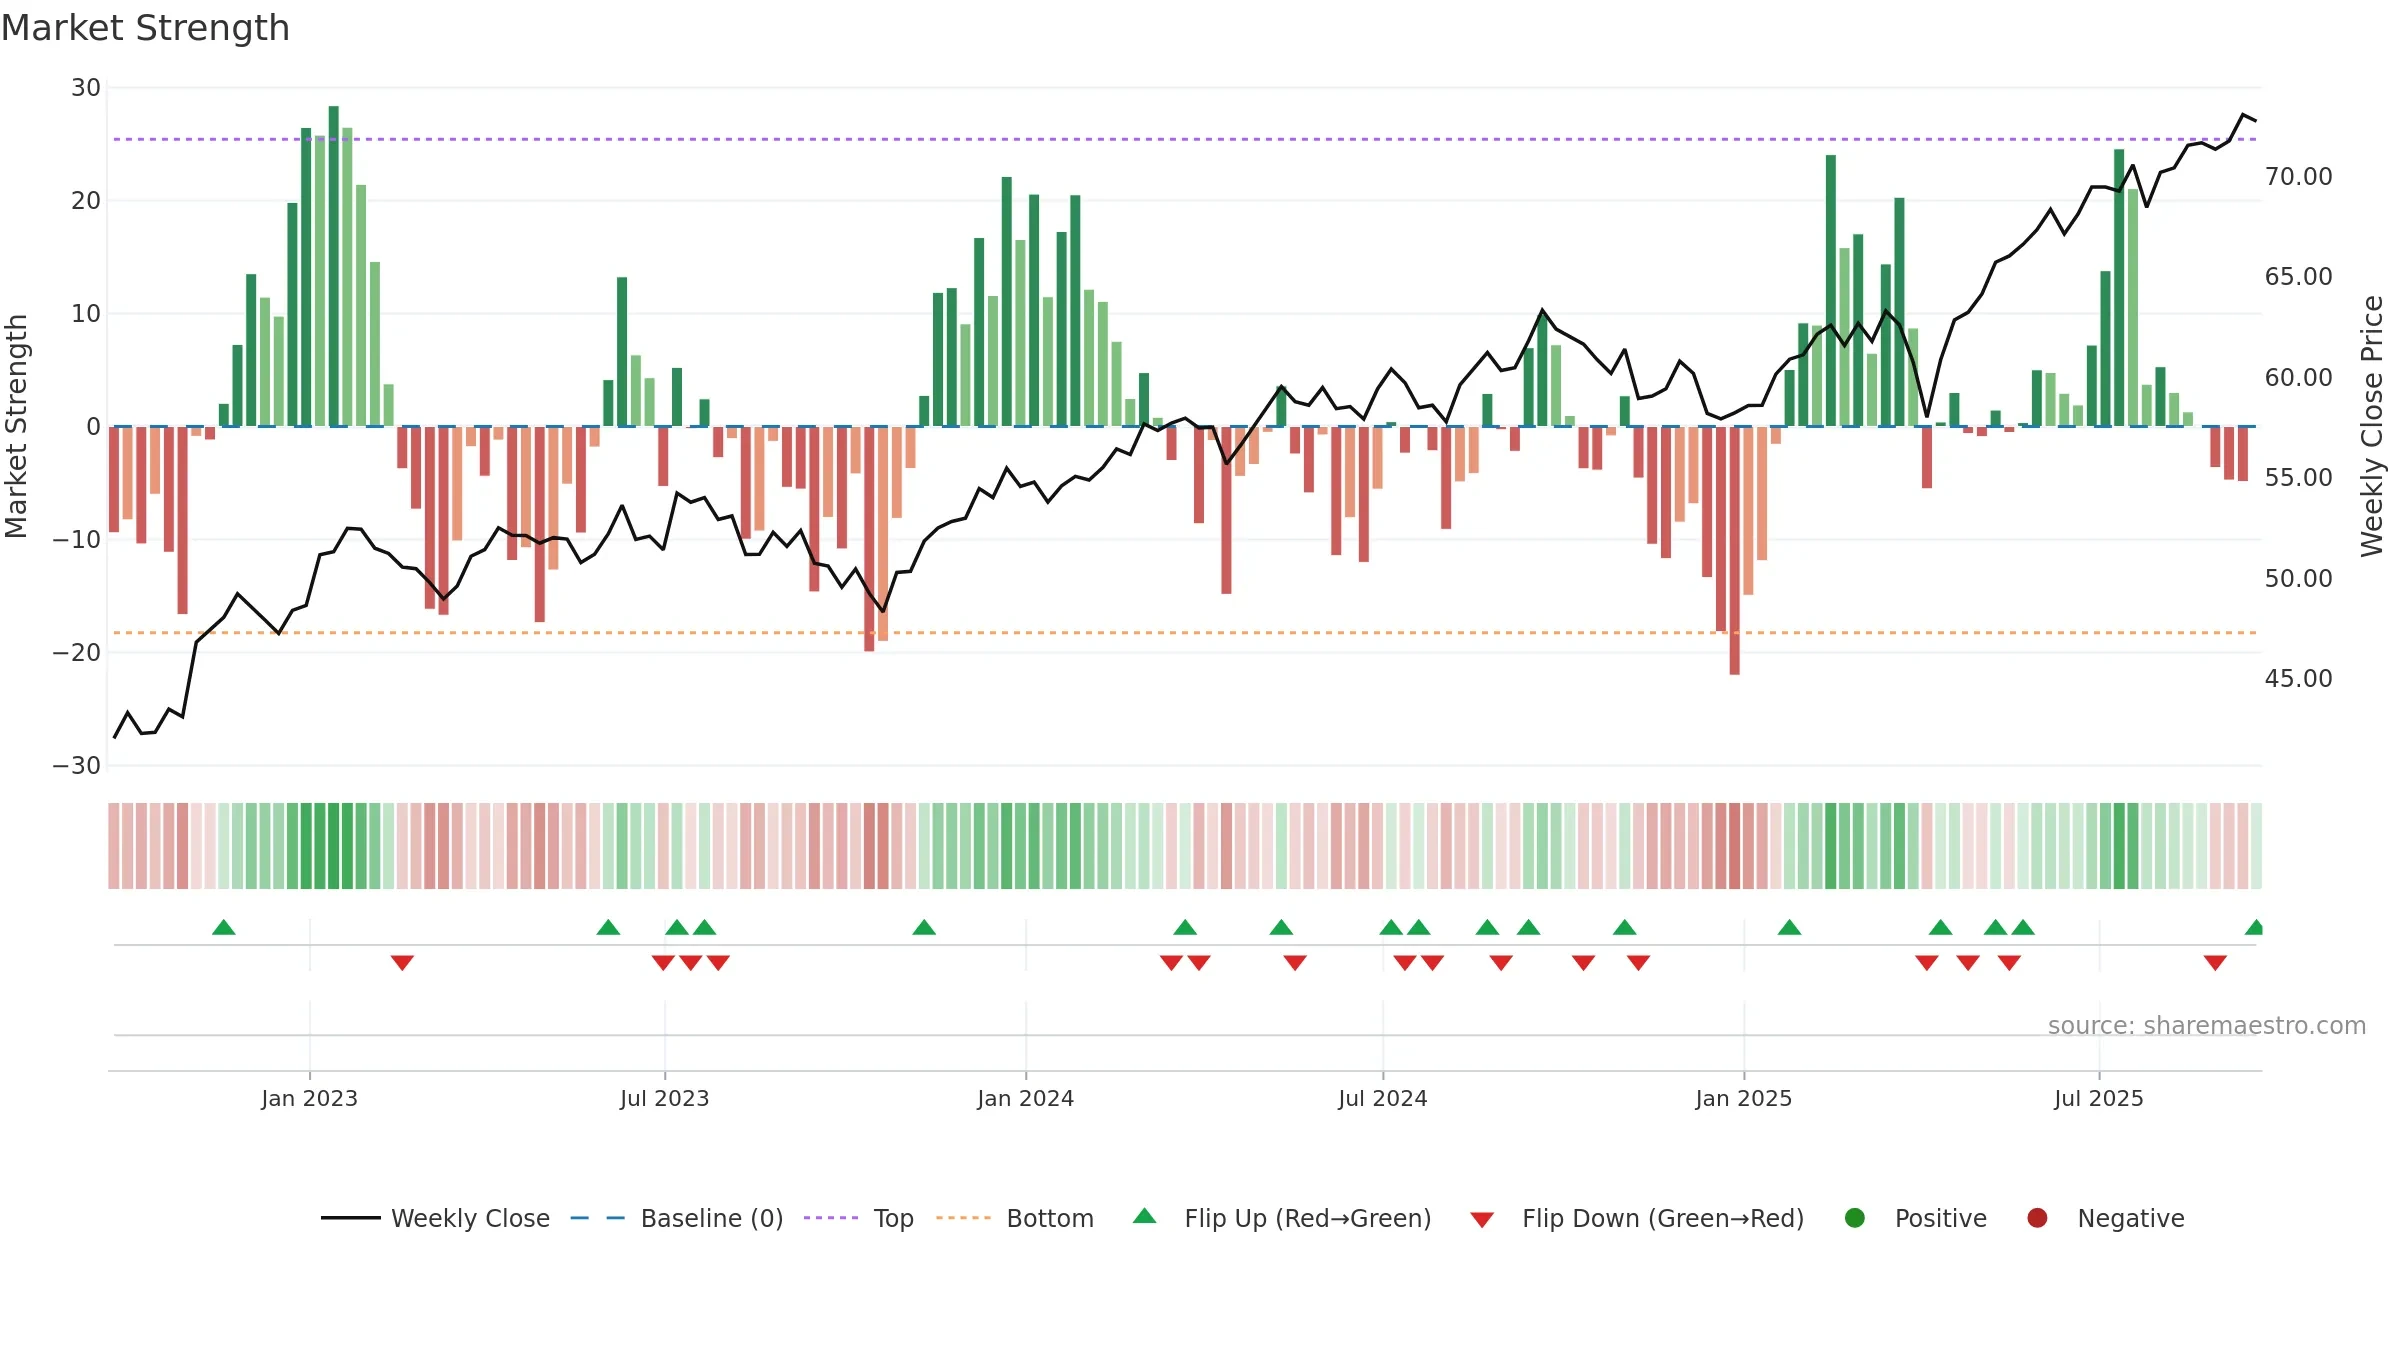Click the tallest green bar after Jul 2025

pos(2119,288)
